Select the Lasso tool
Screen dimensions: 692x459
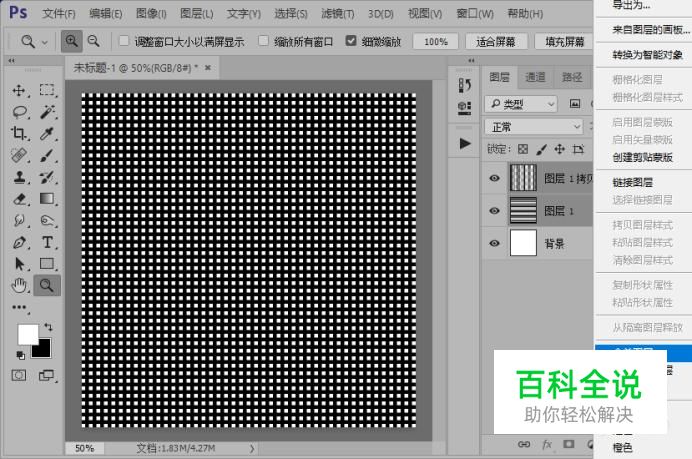click(19, 112)
